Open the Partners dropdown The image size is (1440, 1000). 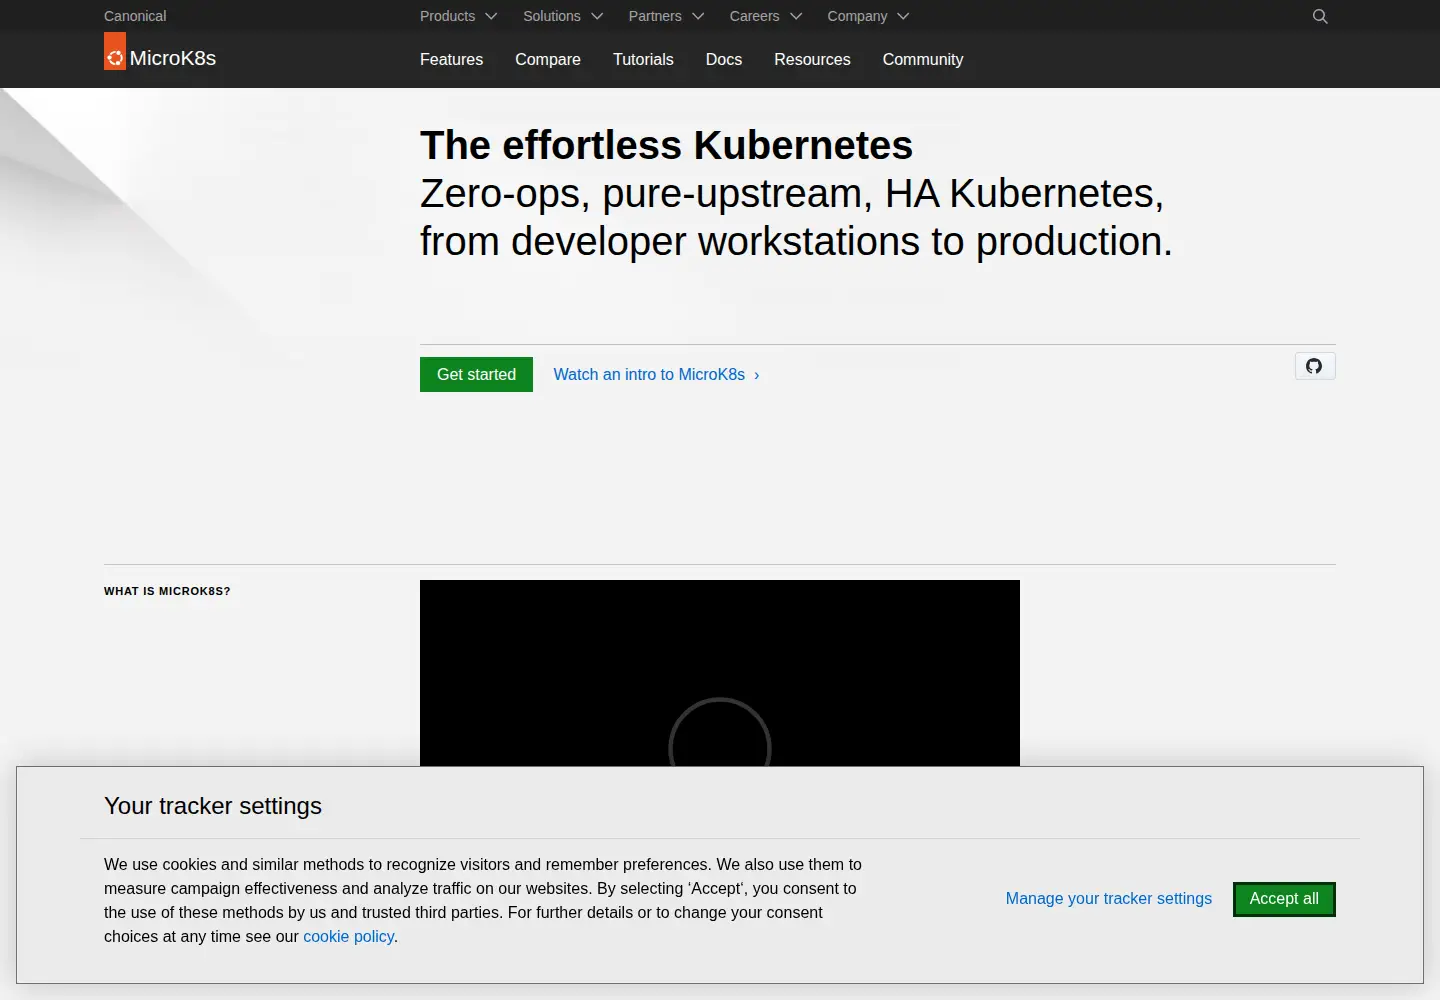point(666,16)
